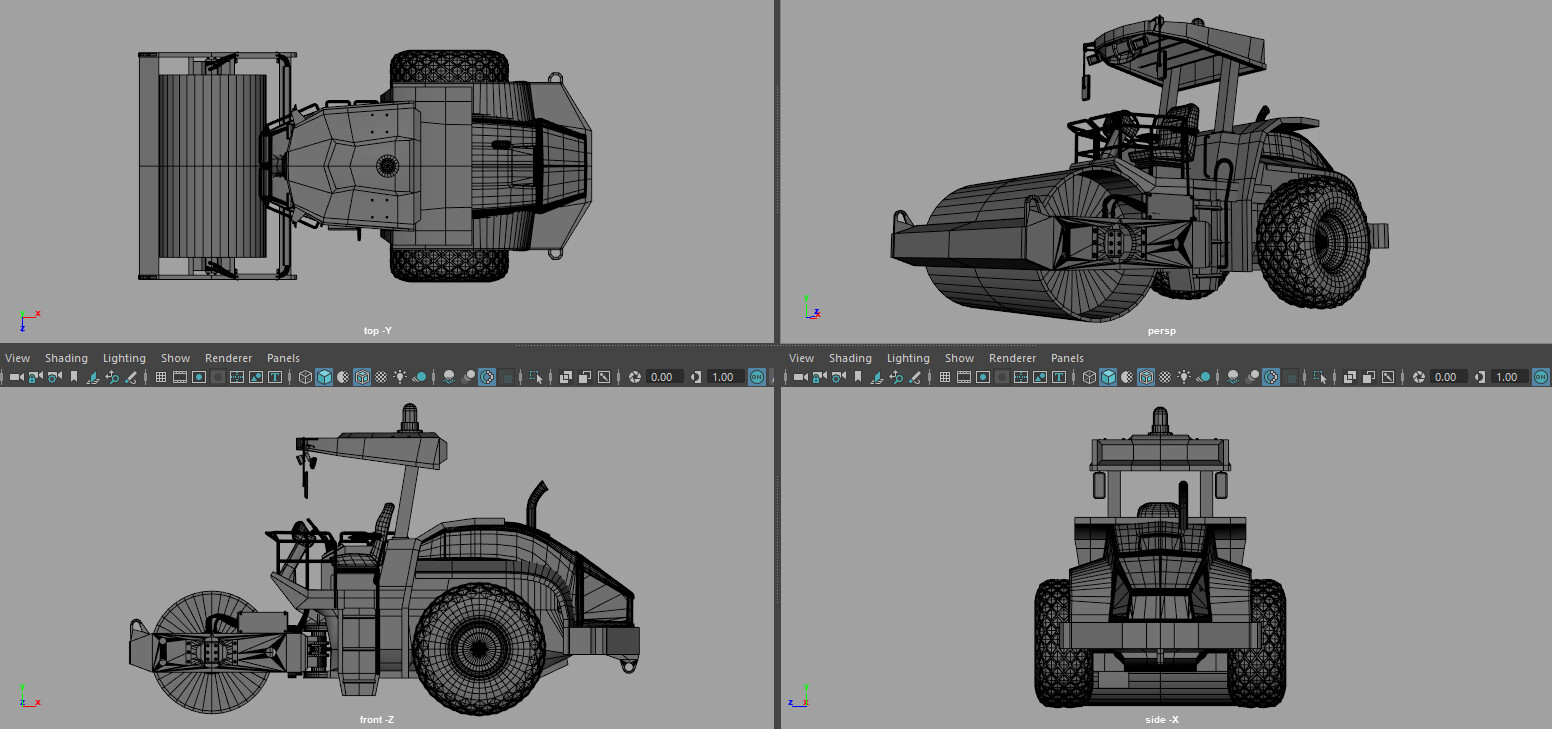
Task: Click Safe Title icon in front view toolbar
Action: tap(274, 377)
